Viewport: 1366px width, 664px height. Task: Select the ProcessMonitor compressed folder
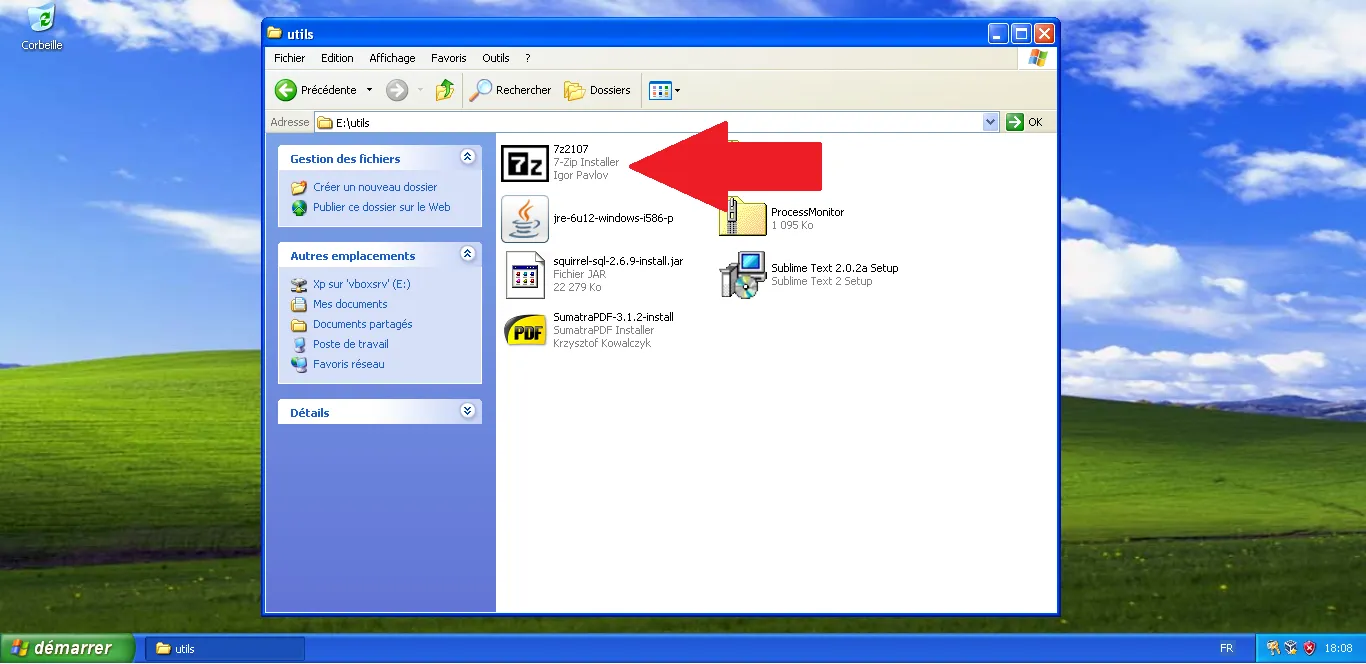click(x=741, y=218)
